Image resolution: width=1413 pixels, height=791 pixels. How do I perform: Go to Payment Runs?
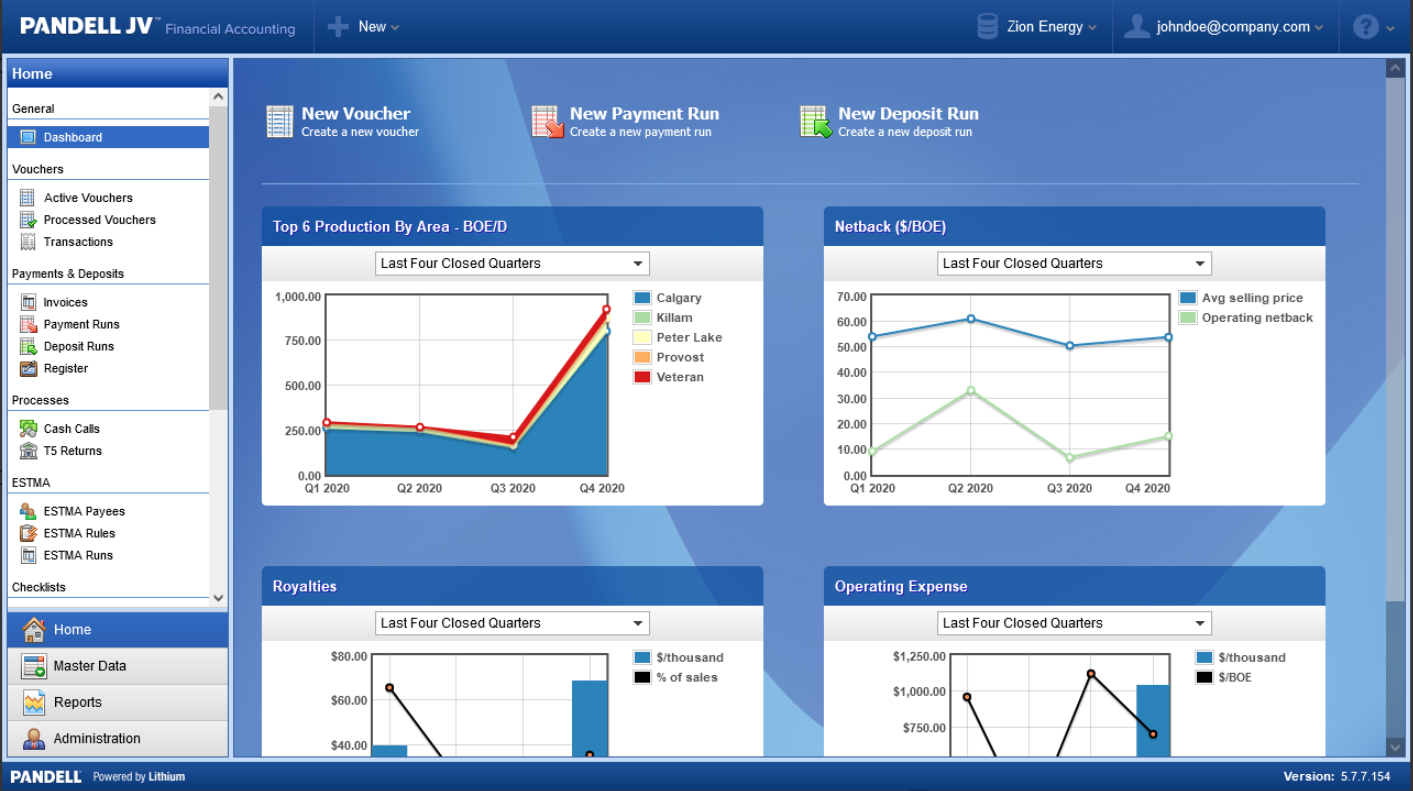(81, 324)
